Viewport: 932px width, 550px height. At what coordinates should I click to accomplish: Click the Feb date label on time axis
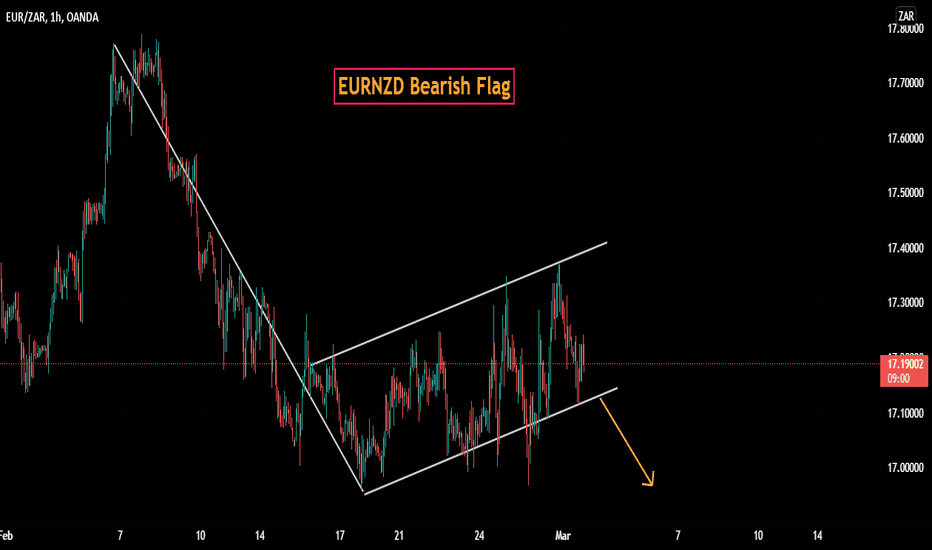click(x=6, y=535)
